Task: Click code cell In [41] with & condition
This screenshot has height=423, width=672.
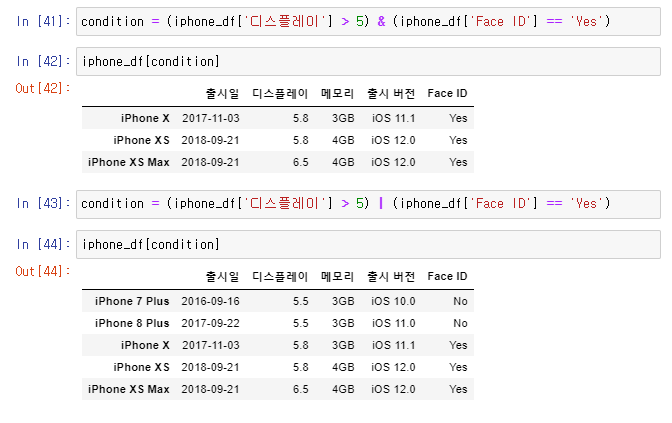Action: pyautogui.click(x=368, y=21)
